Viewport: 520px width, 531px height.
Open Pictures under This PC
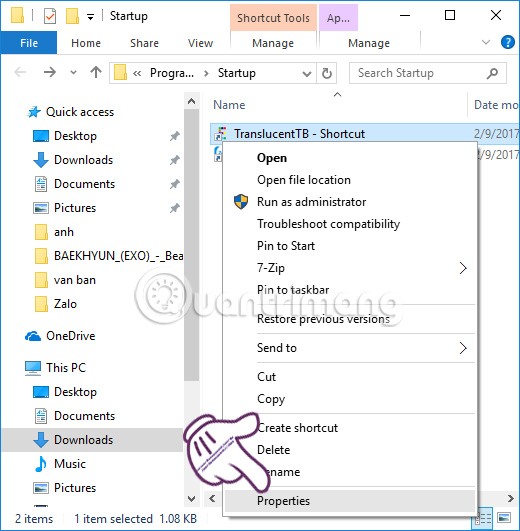tap(75, 488)
